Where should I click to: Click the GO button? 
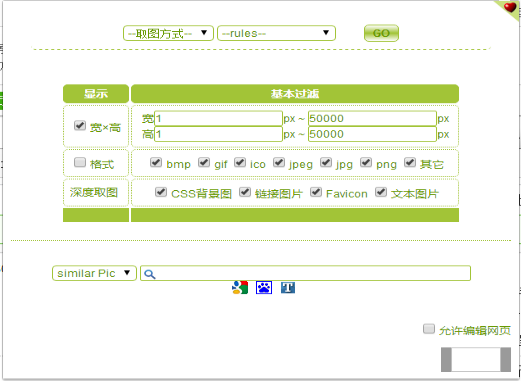tap(381, 33)
